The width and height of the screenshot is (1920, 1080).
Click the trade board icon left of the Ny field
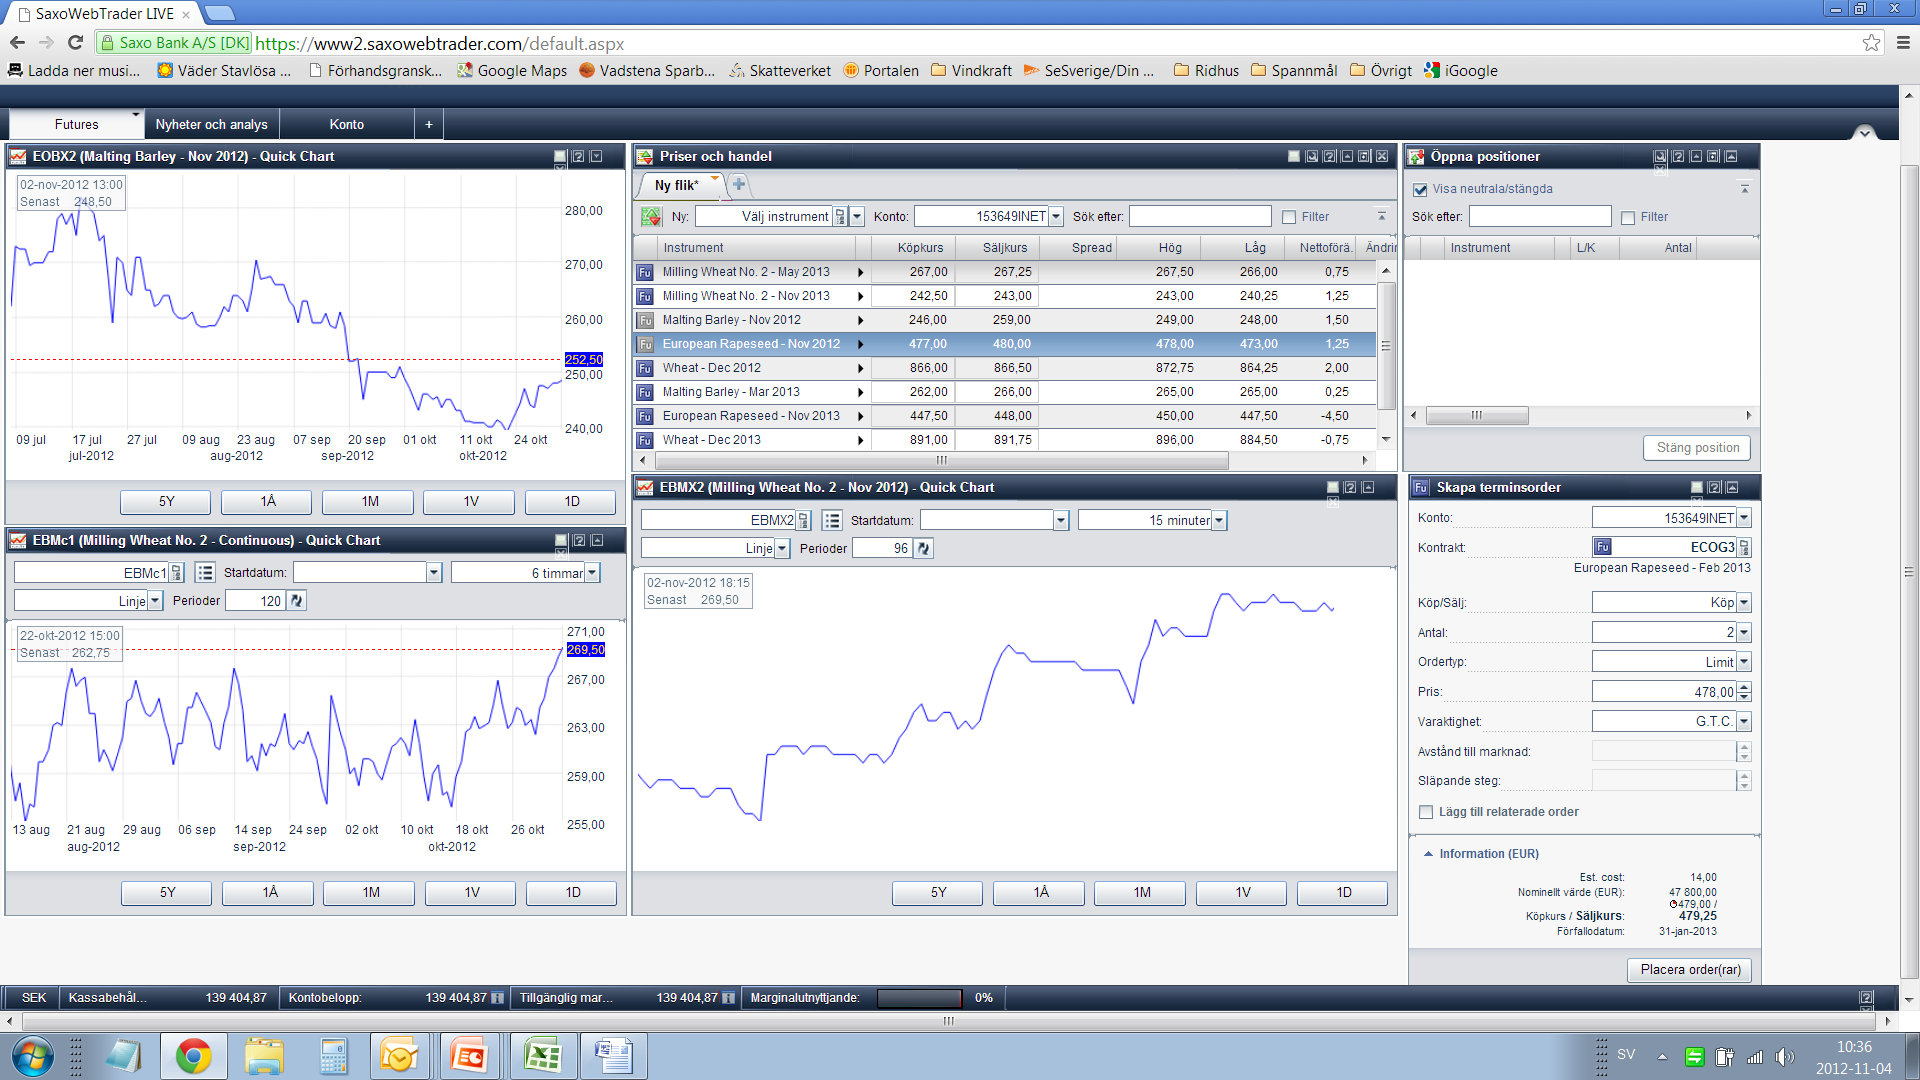click(651, 217)
